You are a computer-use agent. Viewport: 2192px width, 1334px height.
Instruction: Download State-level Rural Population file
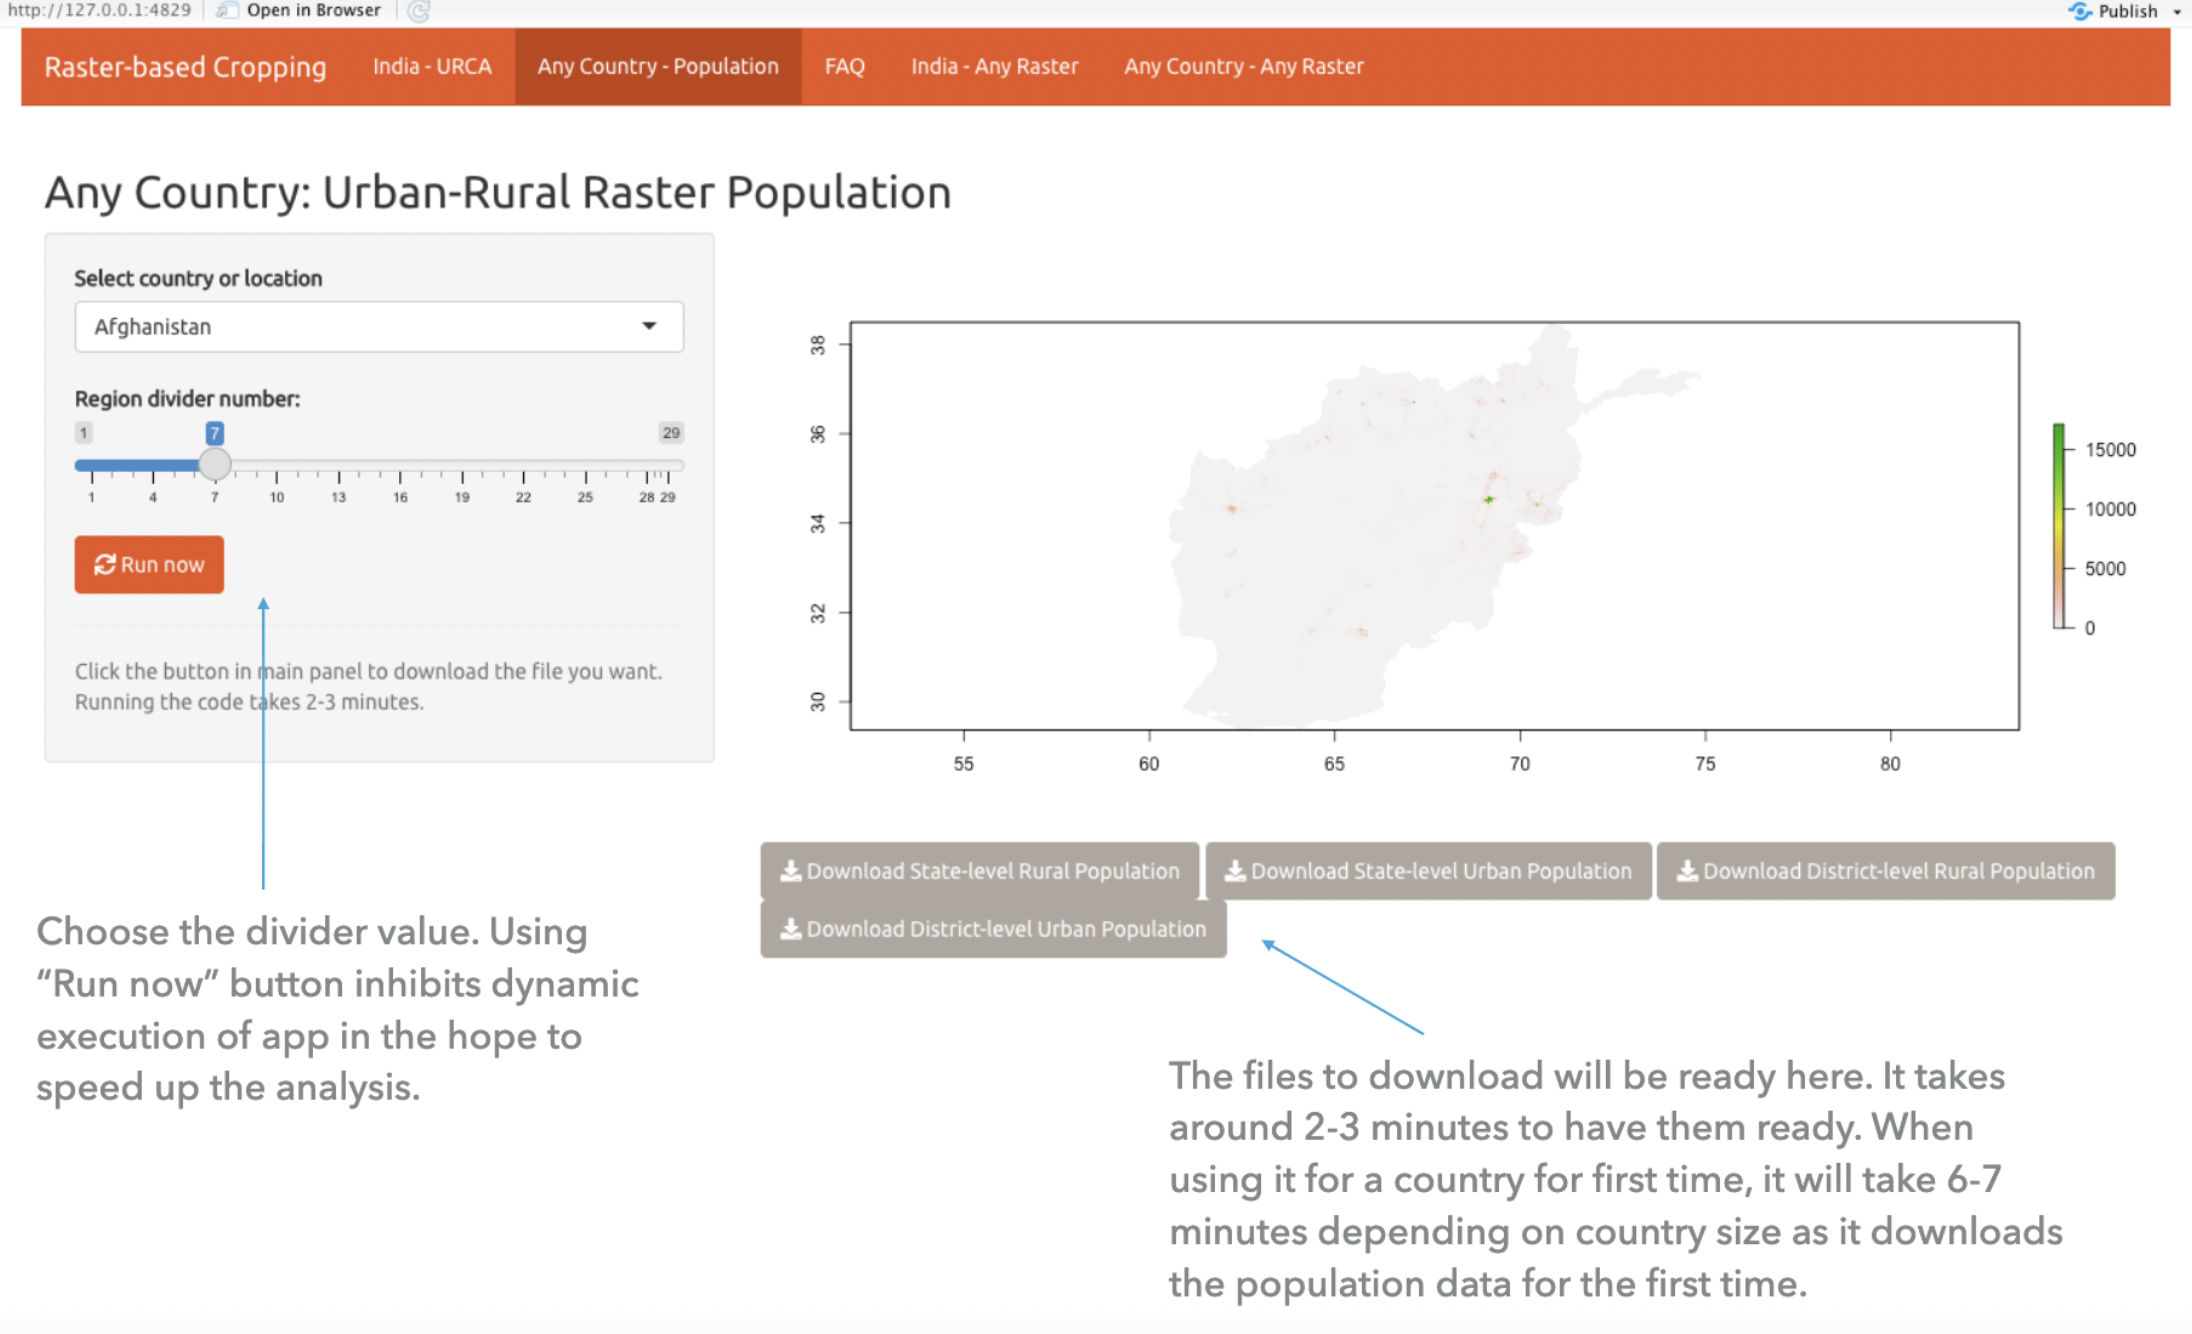click(x=980, y=871)
